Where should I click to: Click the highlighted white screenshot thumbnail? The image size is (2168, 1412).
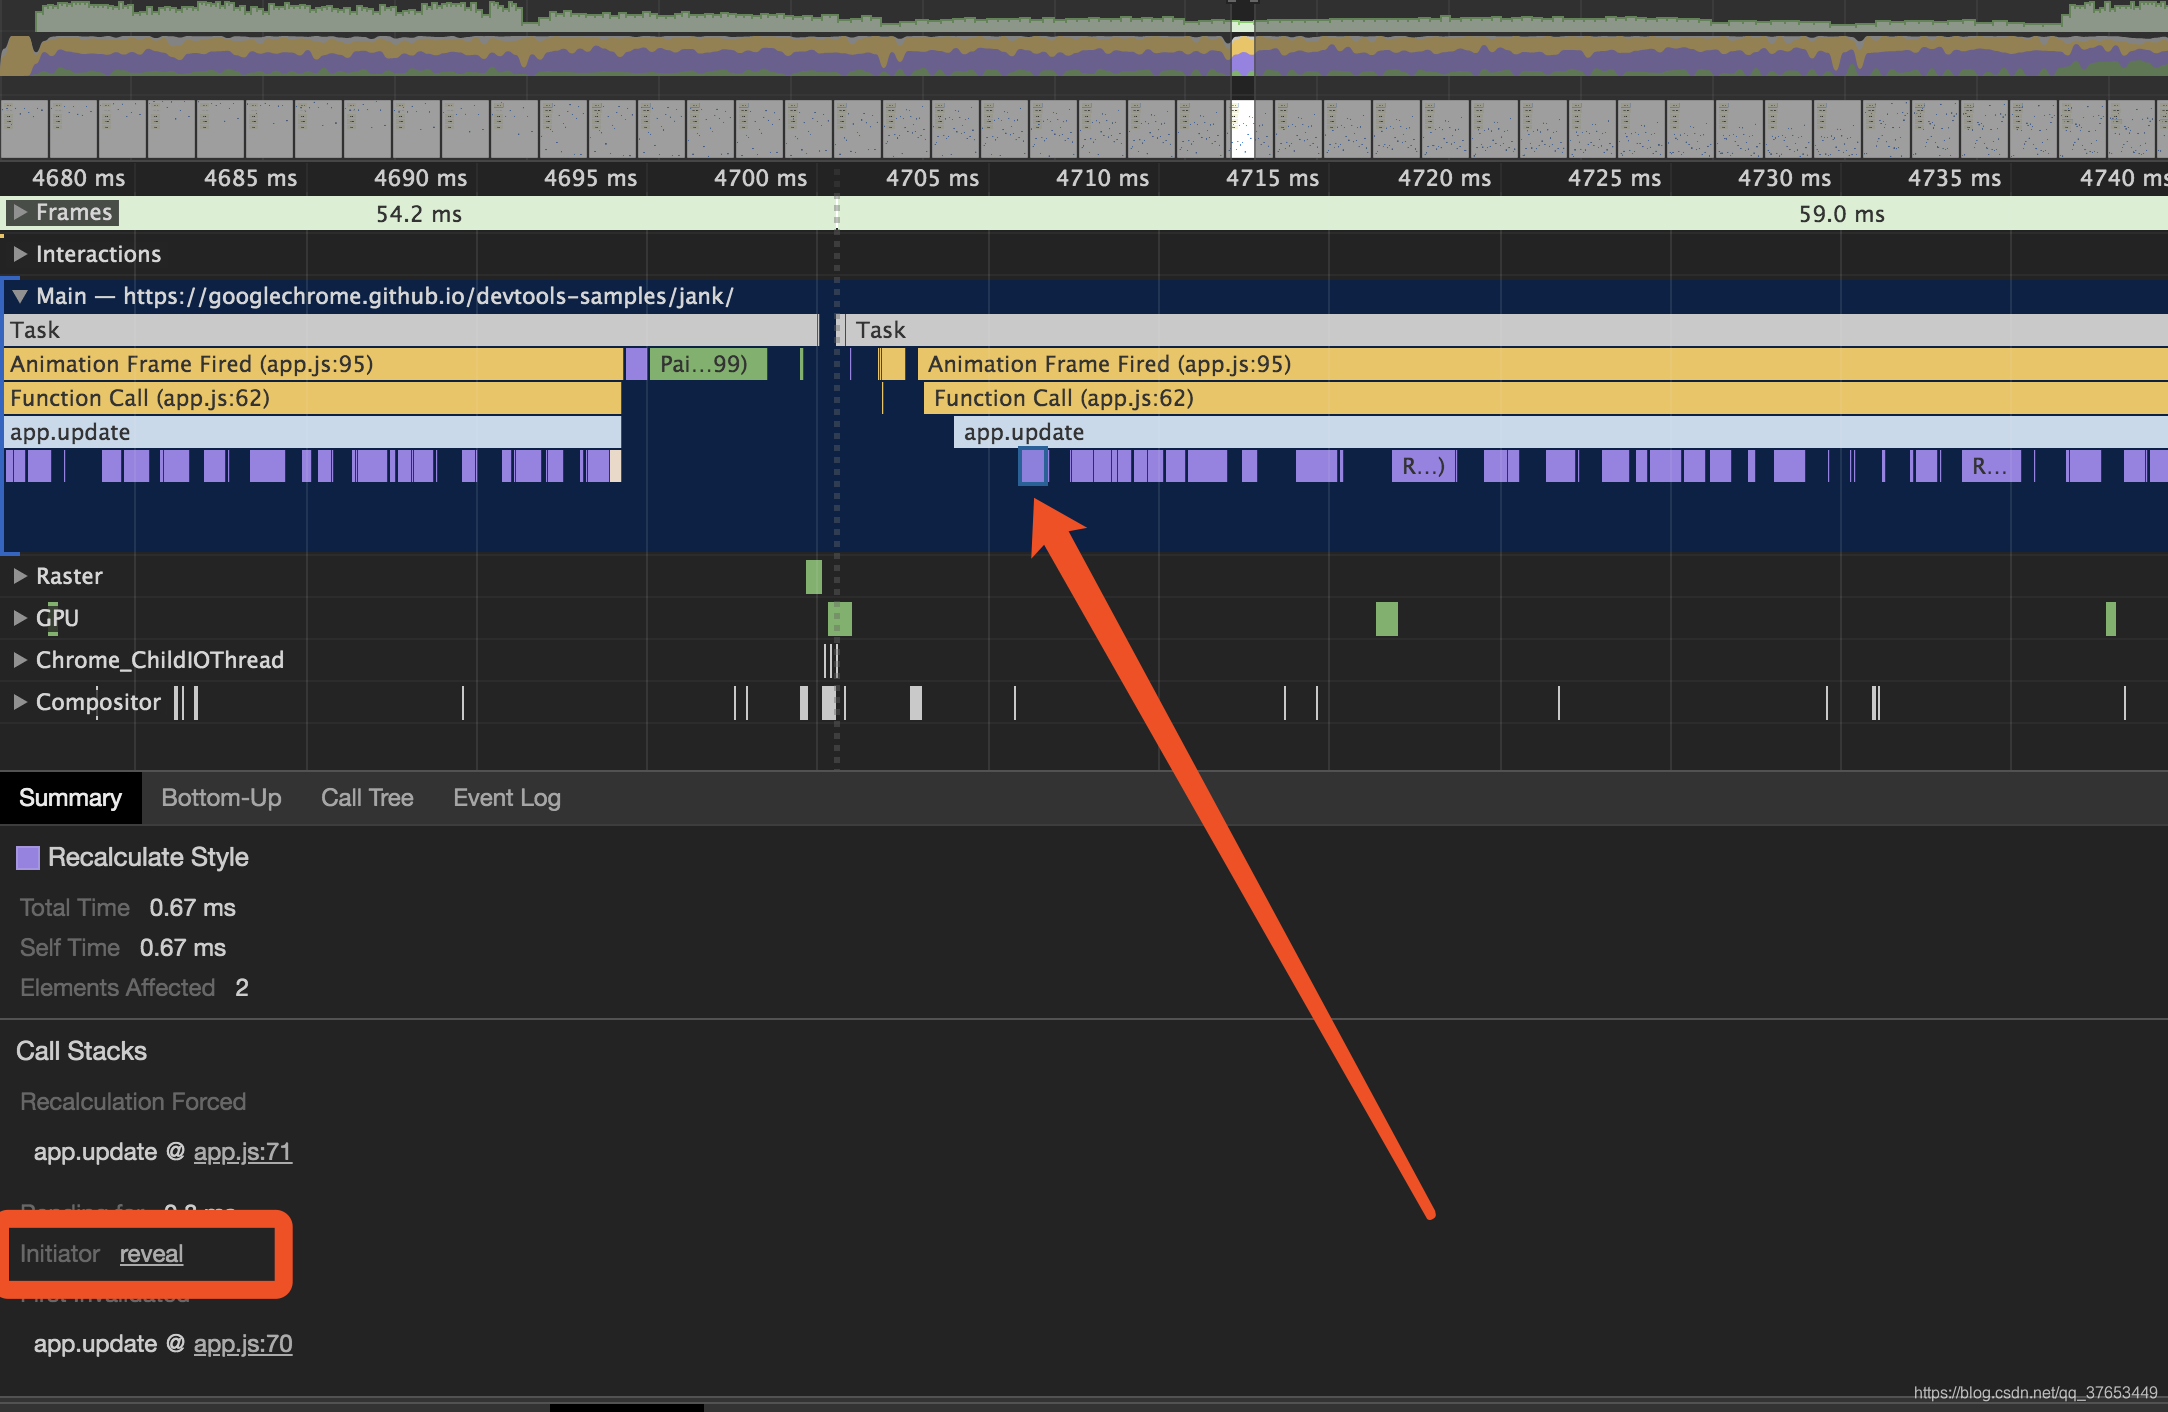point(1242,128)
